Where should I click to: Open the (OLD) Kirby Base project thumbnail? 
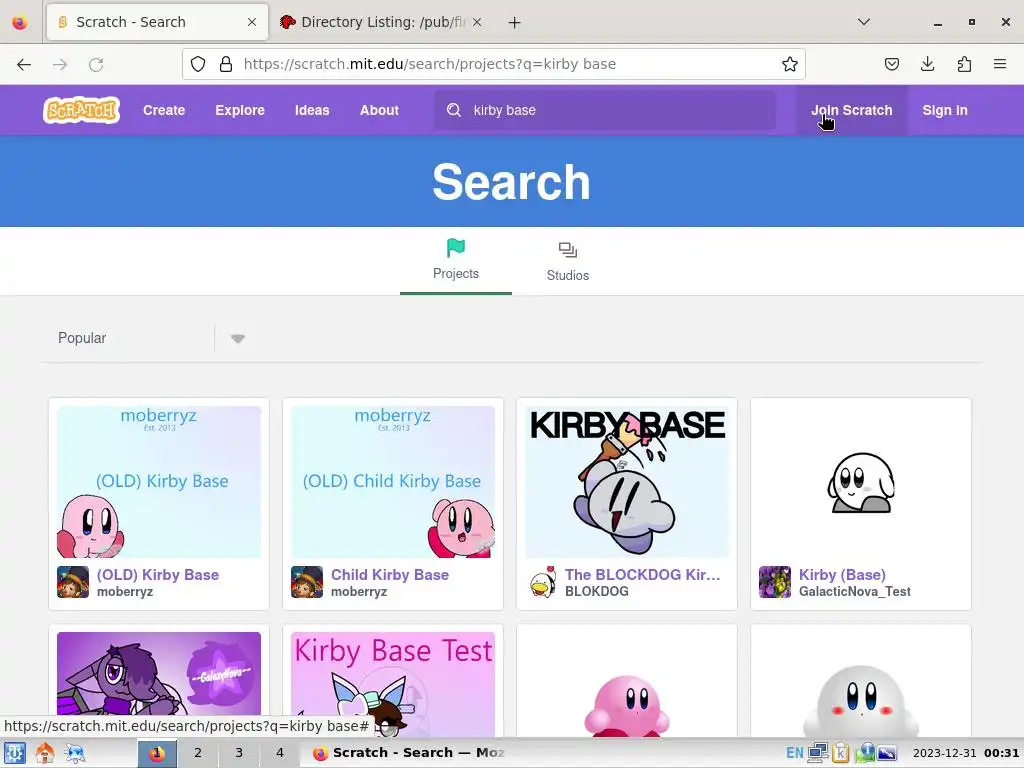coord(159,482)
